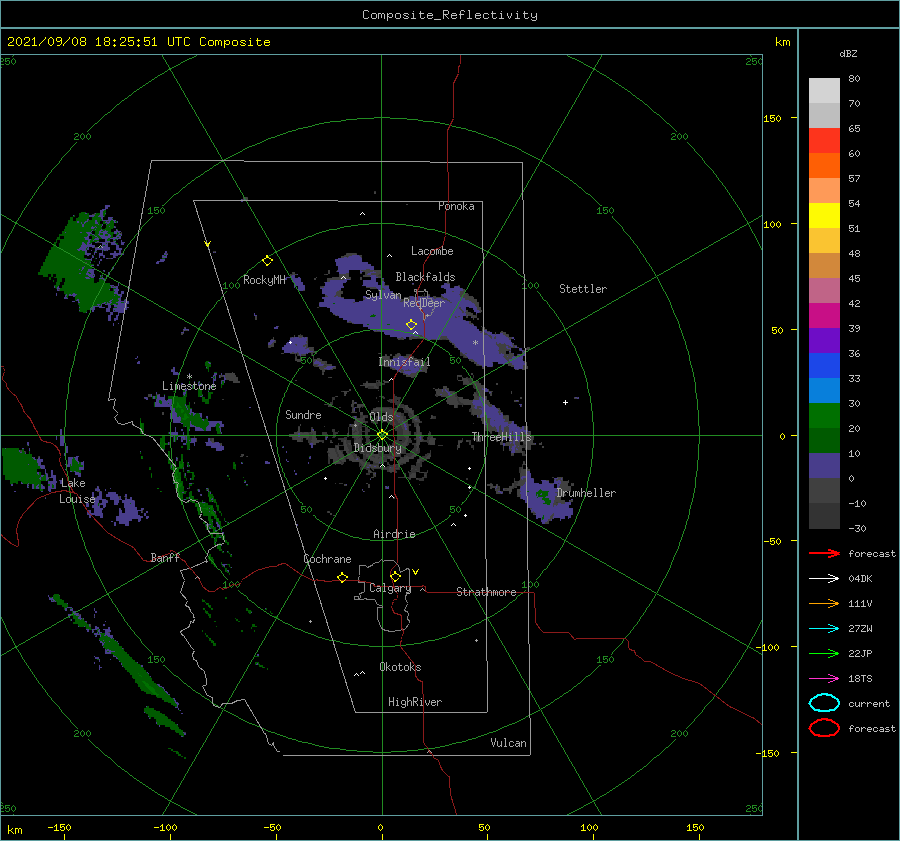Click the Olds town label
Image resolution: width=900 pixels, height=841 pixels.
pyautogui.click(x=381, y=417)
